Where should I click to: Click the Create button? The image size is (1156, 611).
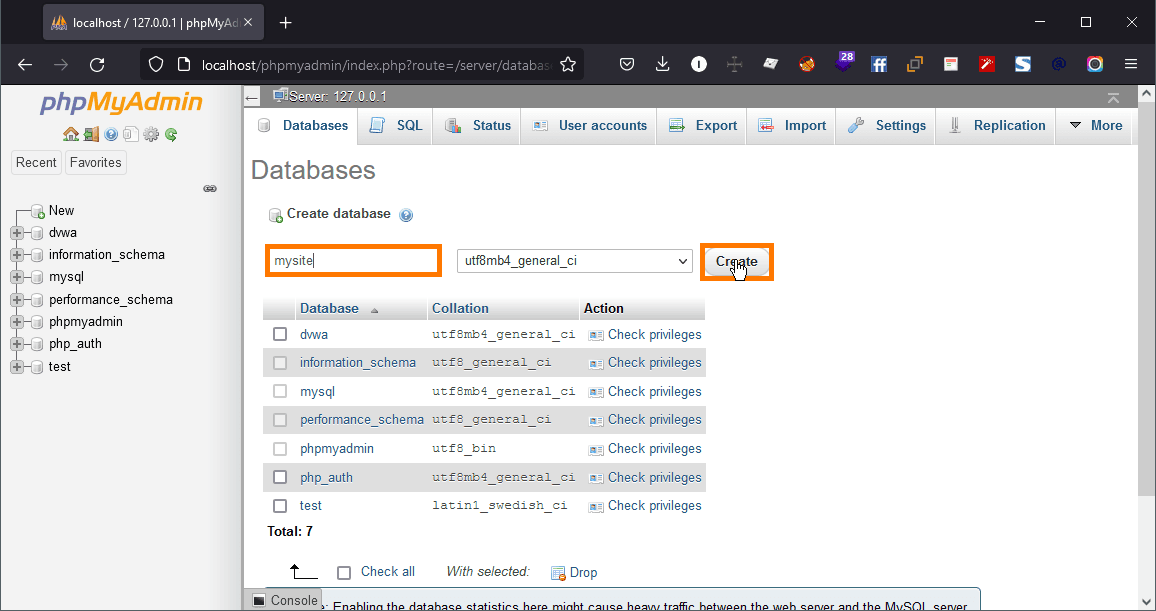[737, 262]
